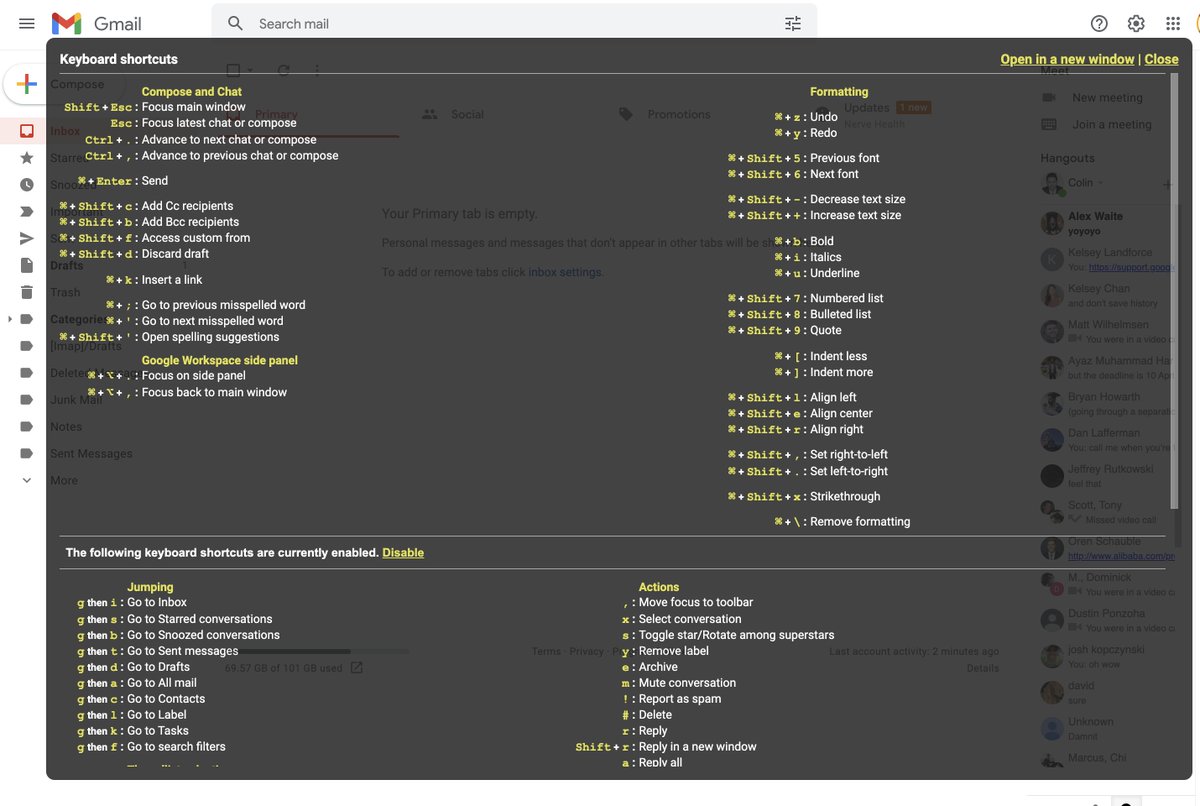Click the Keyboard shortcuts title
Image resolution: width=1200 pixels, height=806 pixels.
119,59
